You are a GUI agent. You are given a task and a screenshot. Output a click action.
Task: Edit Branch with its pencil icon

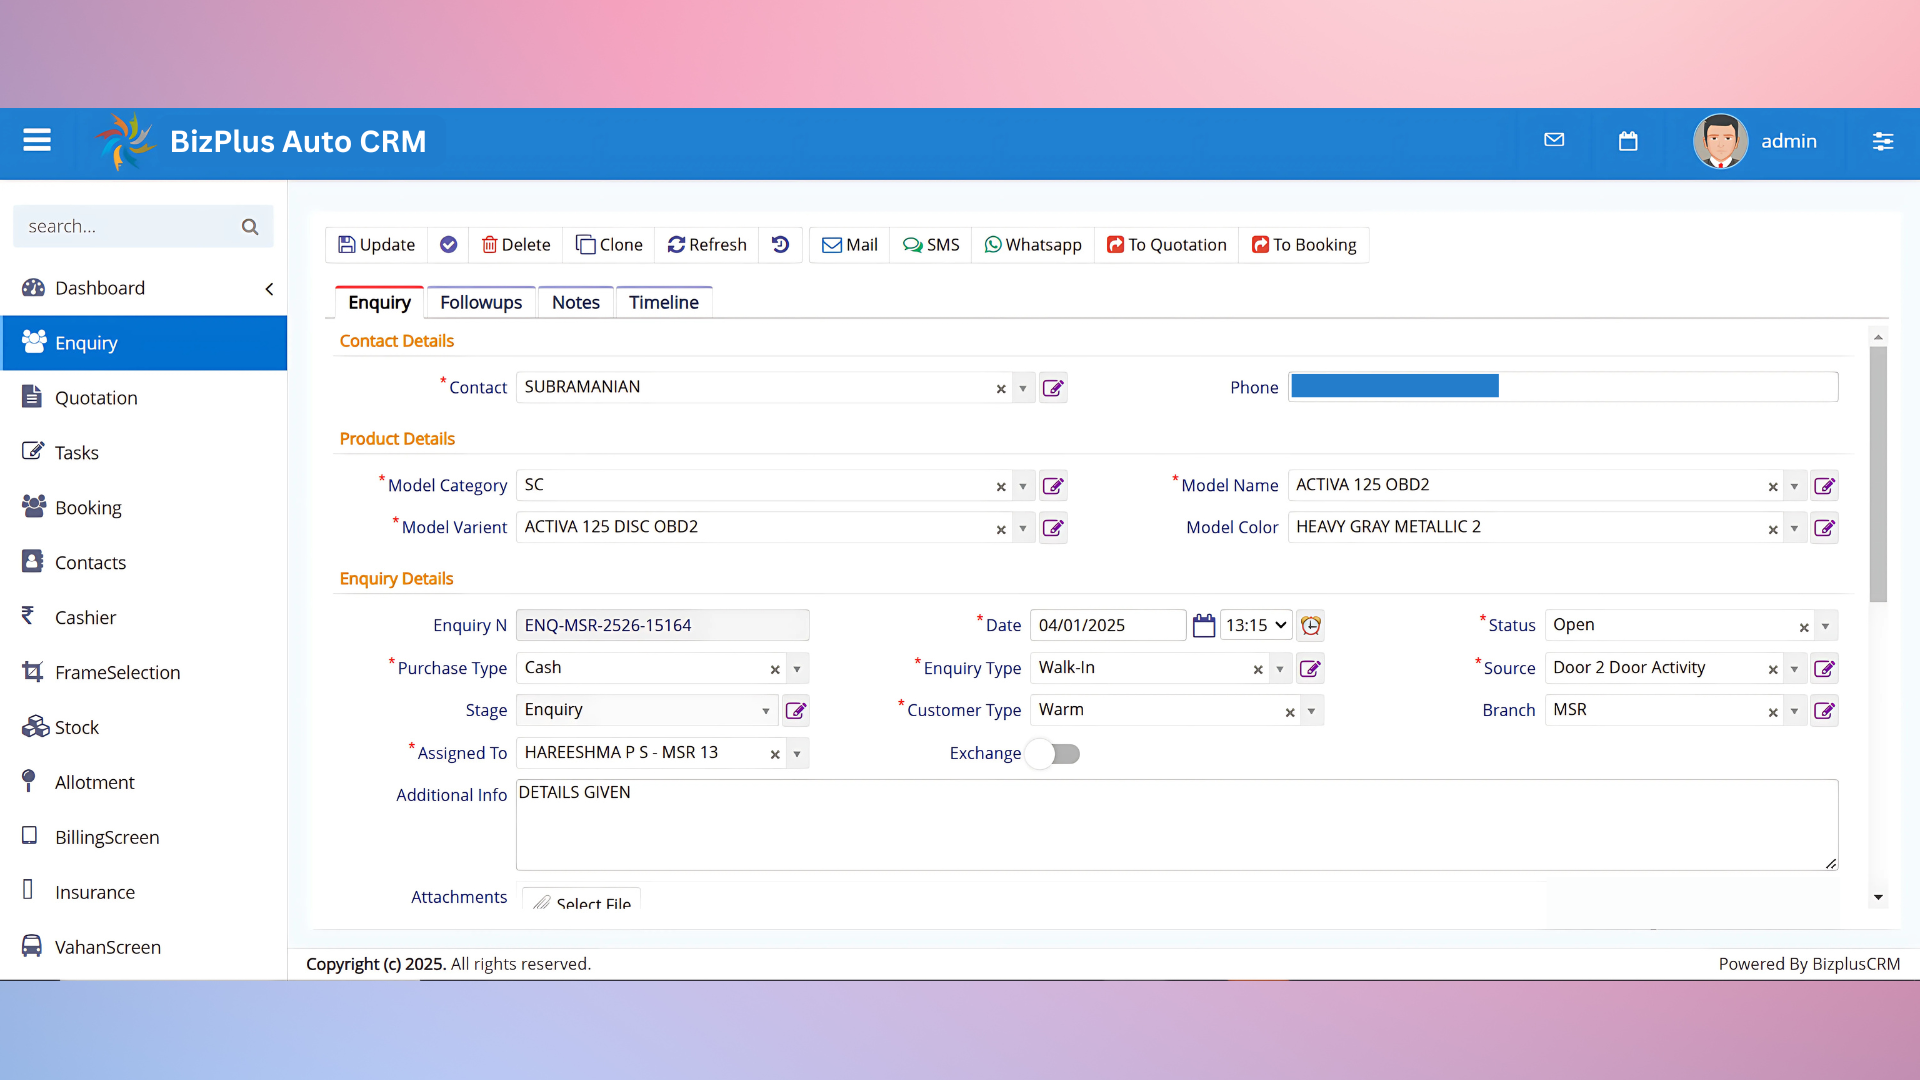[1825, 711]
